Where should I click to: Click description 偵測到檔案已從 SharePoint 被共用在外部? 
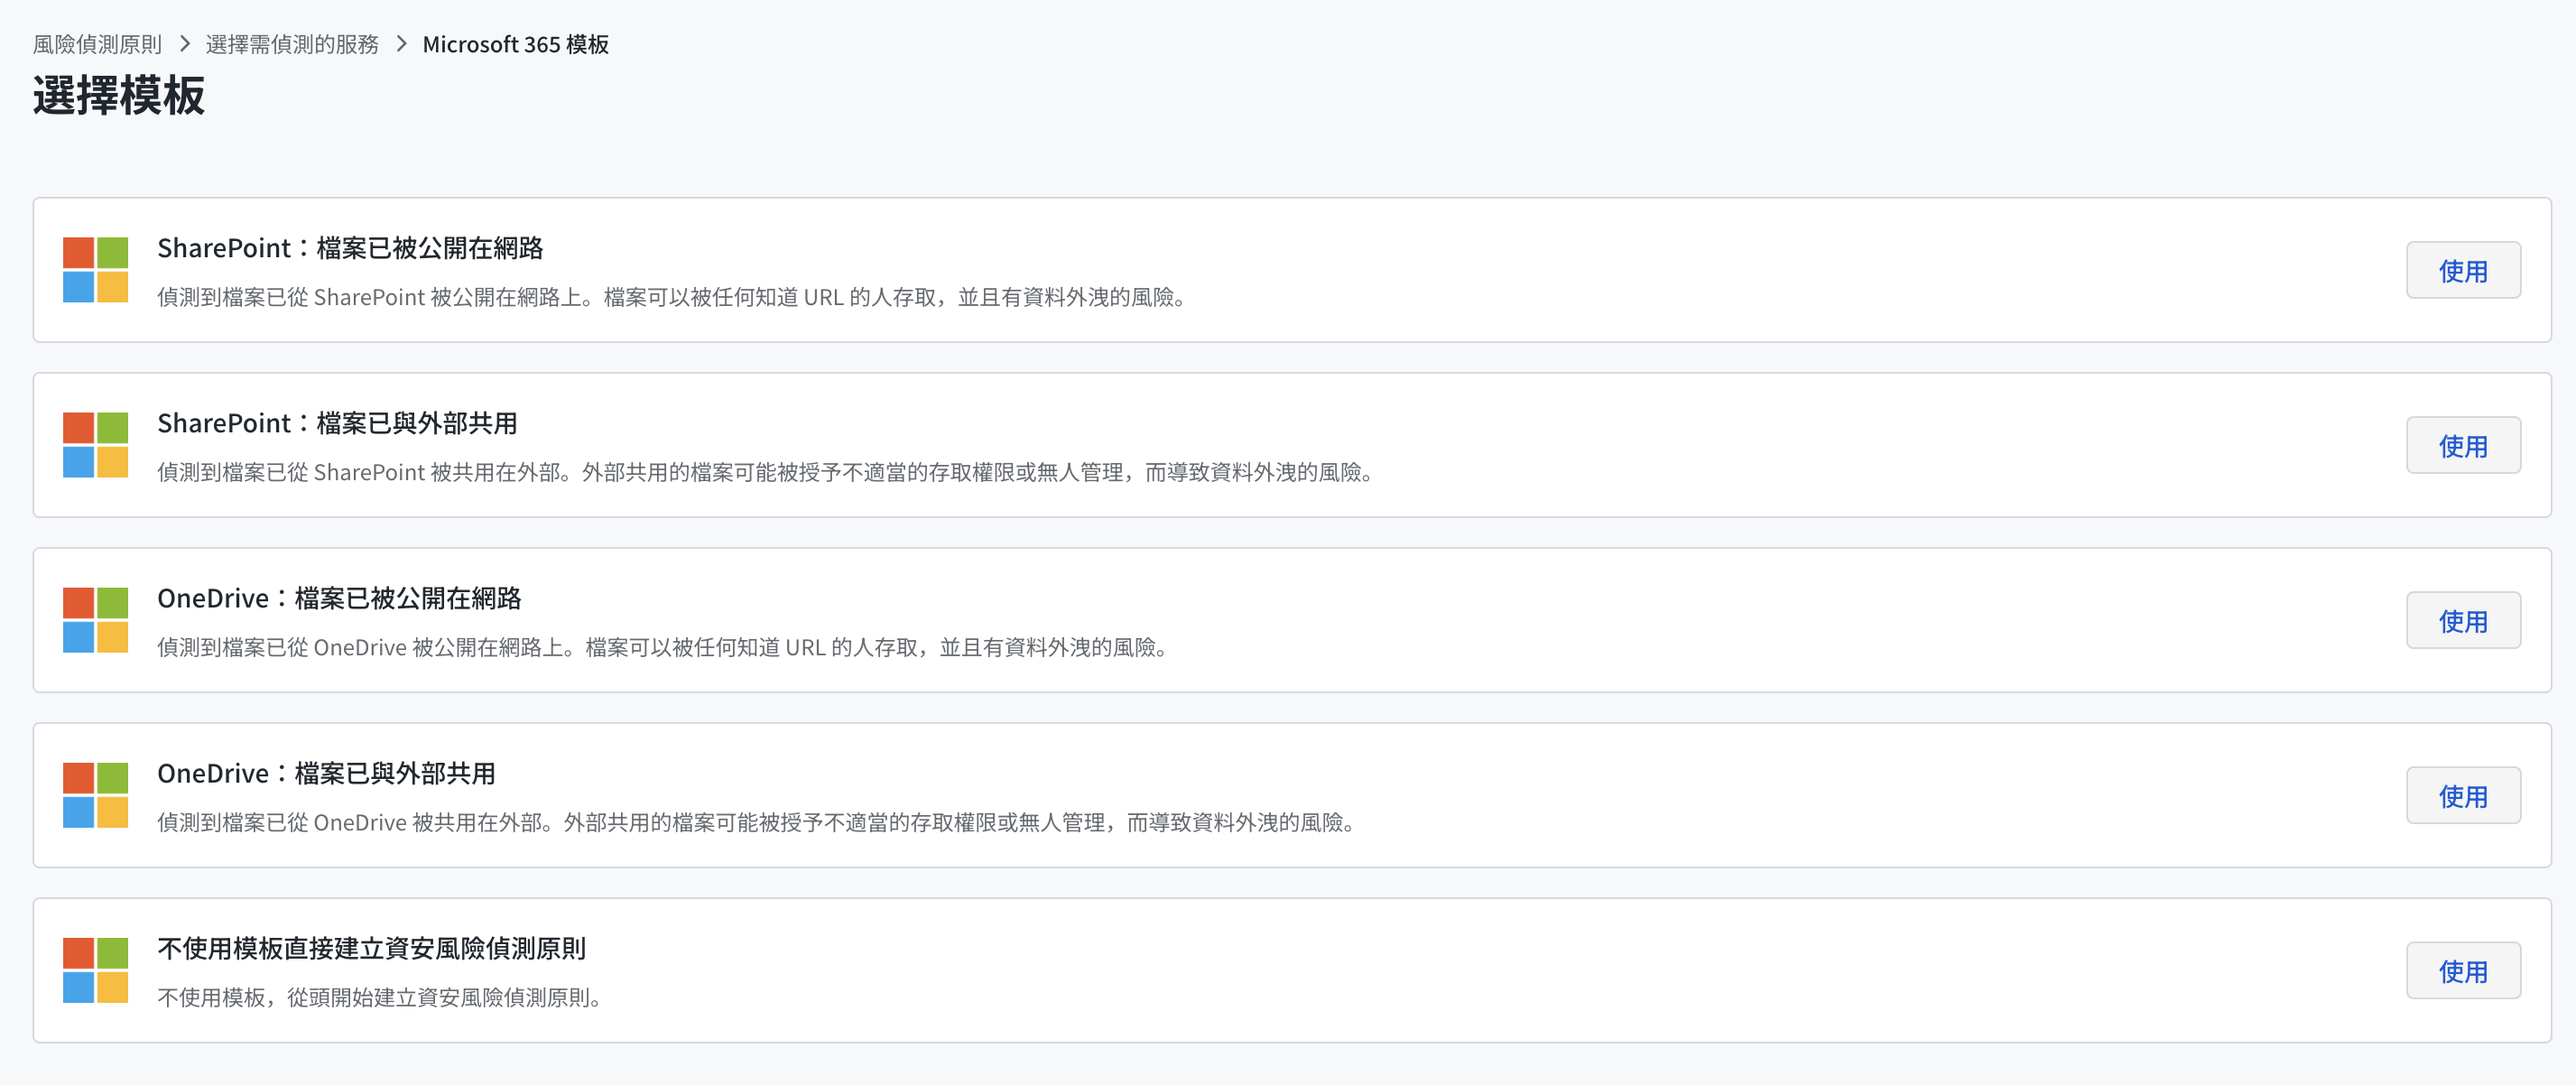coord(766,472)
